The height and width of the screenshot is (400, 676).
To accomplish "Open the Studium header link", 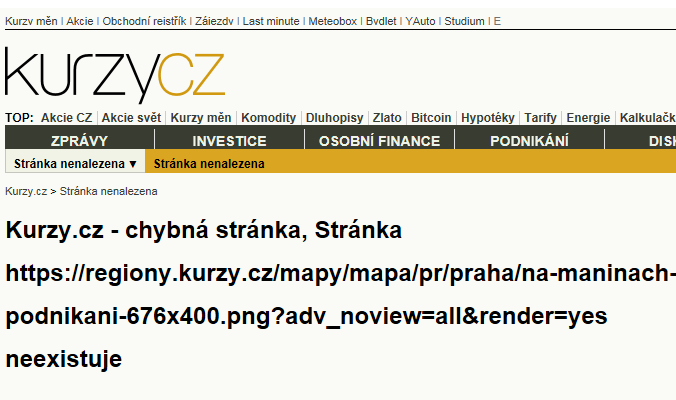I will [x=464, y=21].
